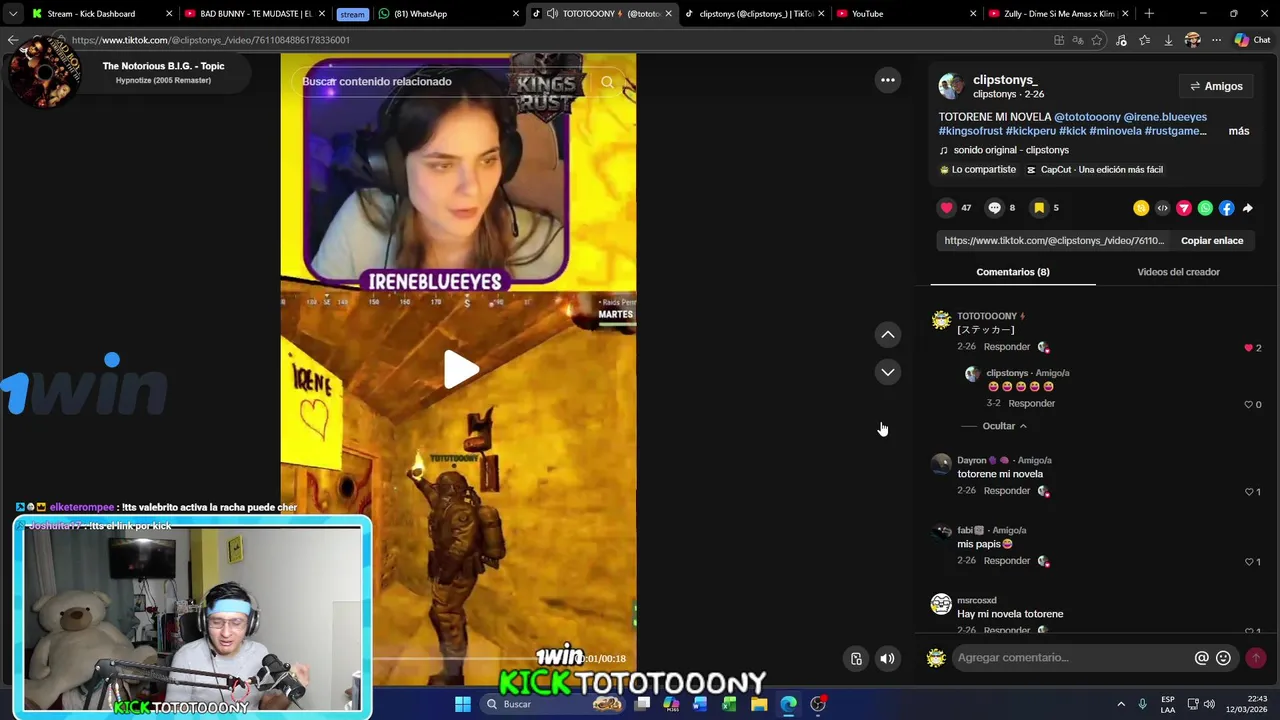This screenshot has height=720, width=1280.
Task: Click the Amigos follow status button
Action: tap(1216, 86)
